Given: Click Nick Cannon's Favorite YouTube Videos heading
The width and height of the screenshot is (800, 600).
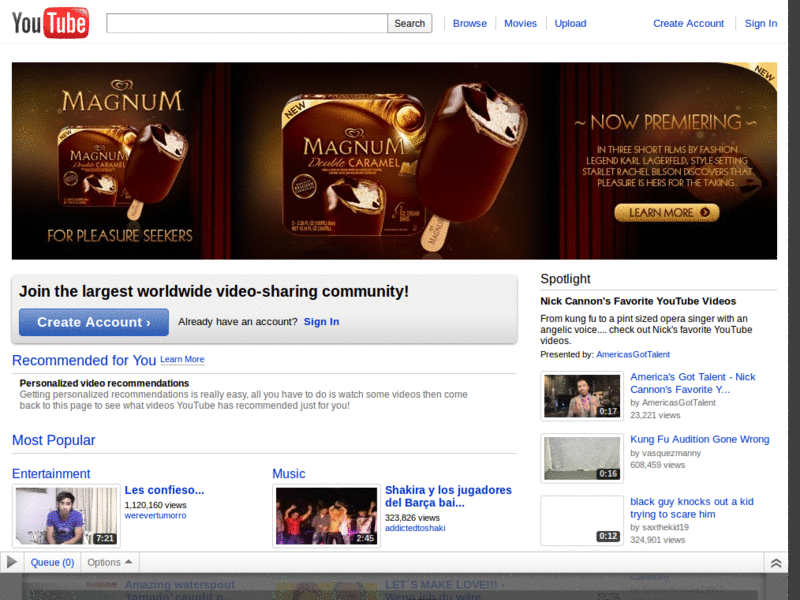Looking at the screenshot, I should (x=638, y=301).
